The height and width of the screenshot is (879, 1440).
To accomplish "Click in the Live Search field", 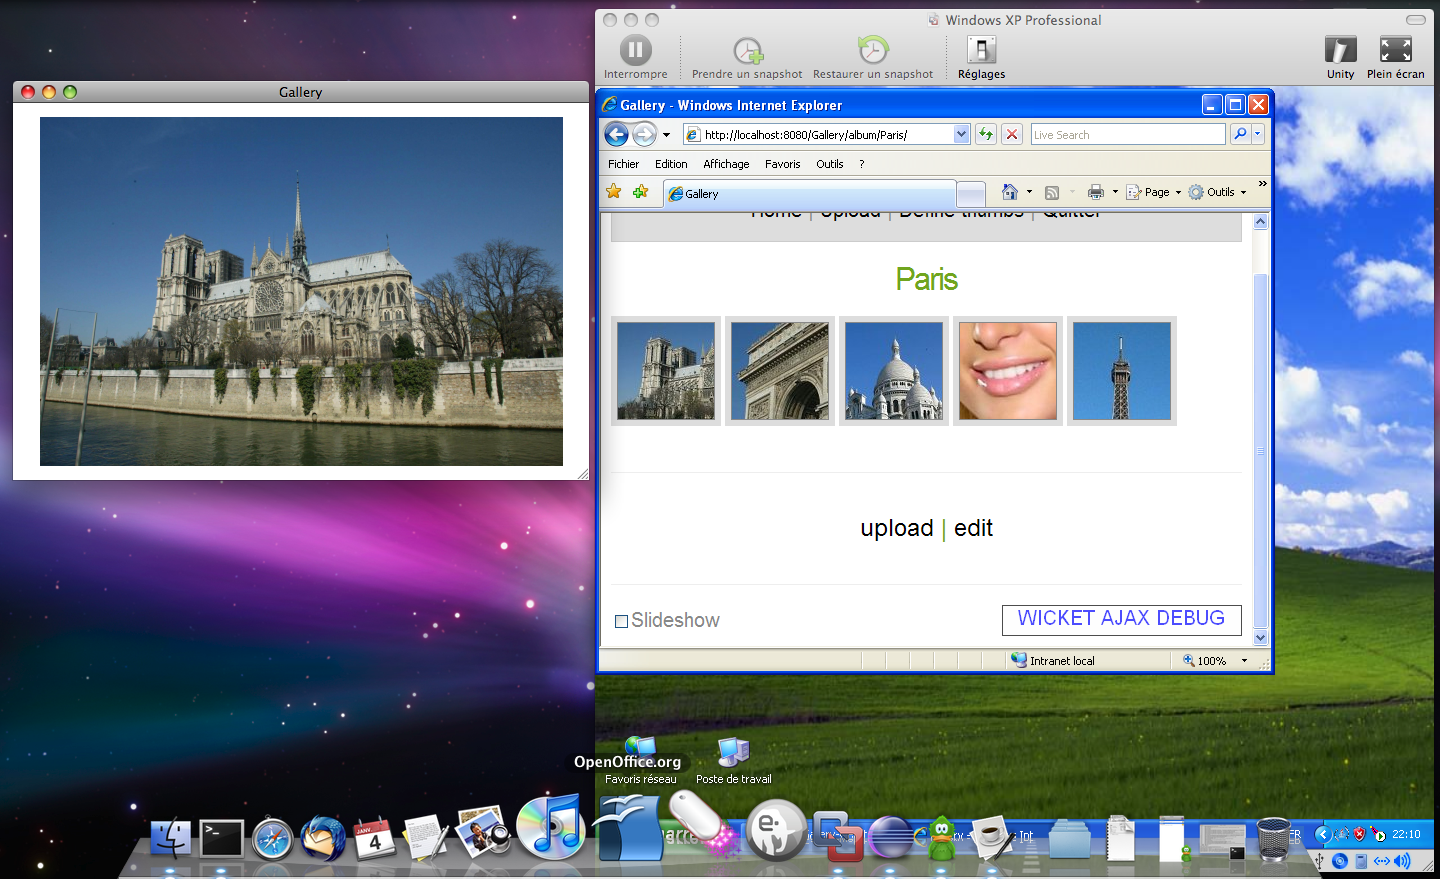I will tap(1127, 134).
